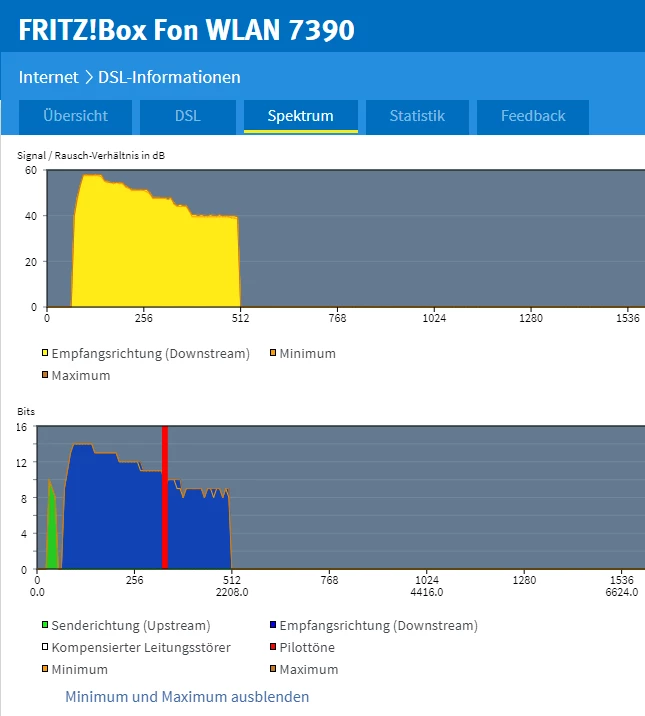Click blue Empfangsrichtung legend swatch under Bits chart
This screenshot has height=716, width=645.
pos(273,624)
